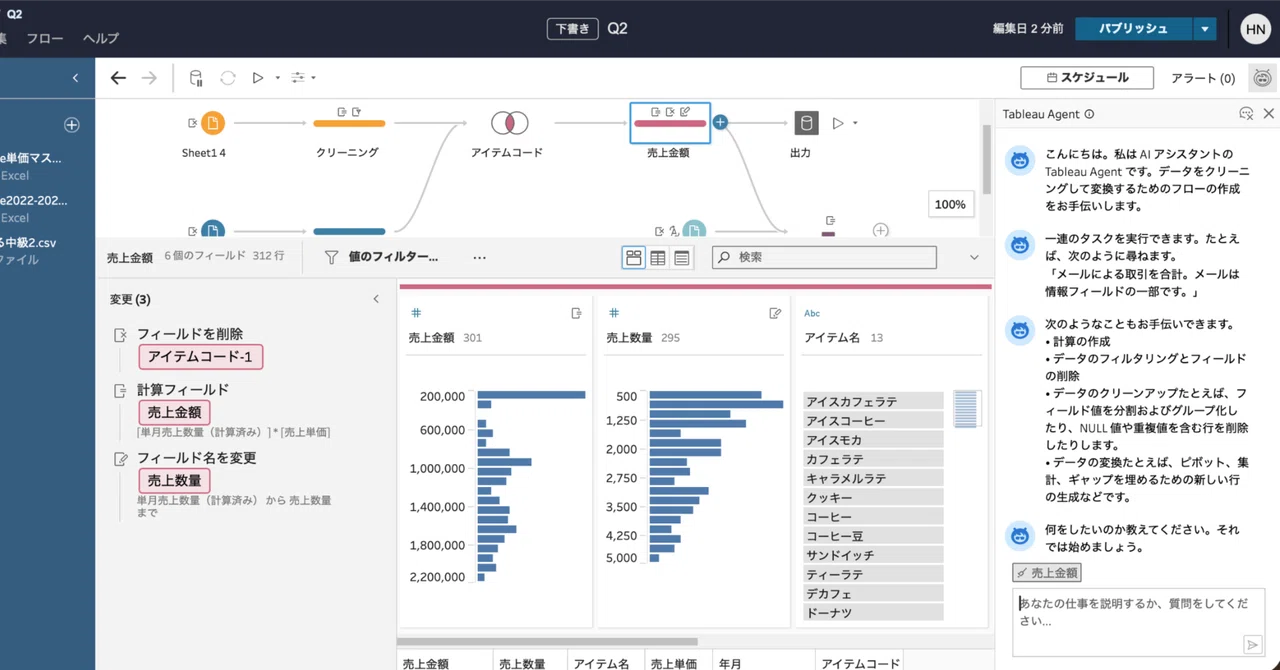Click the 売上単価 grid column header
Screen dimensions: 1280x670
pos(674,663)
